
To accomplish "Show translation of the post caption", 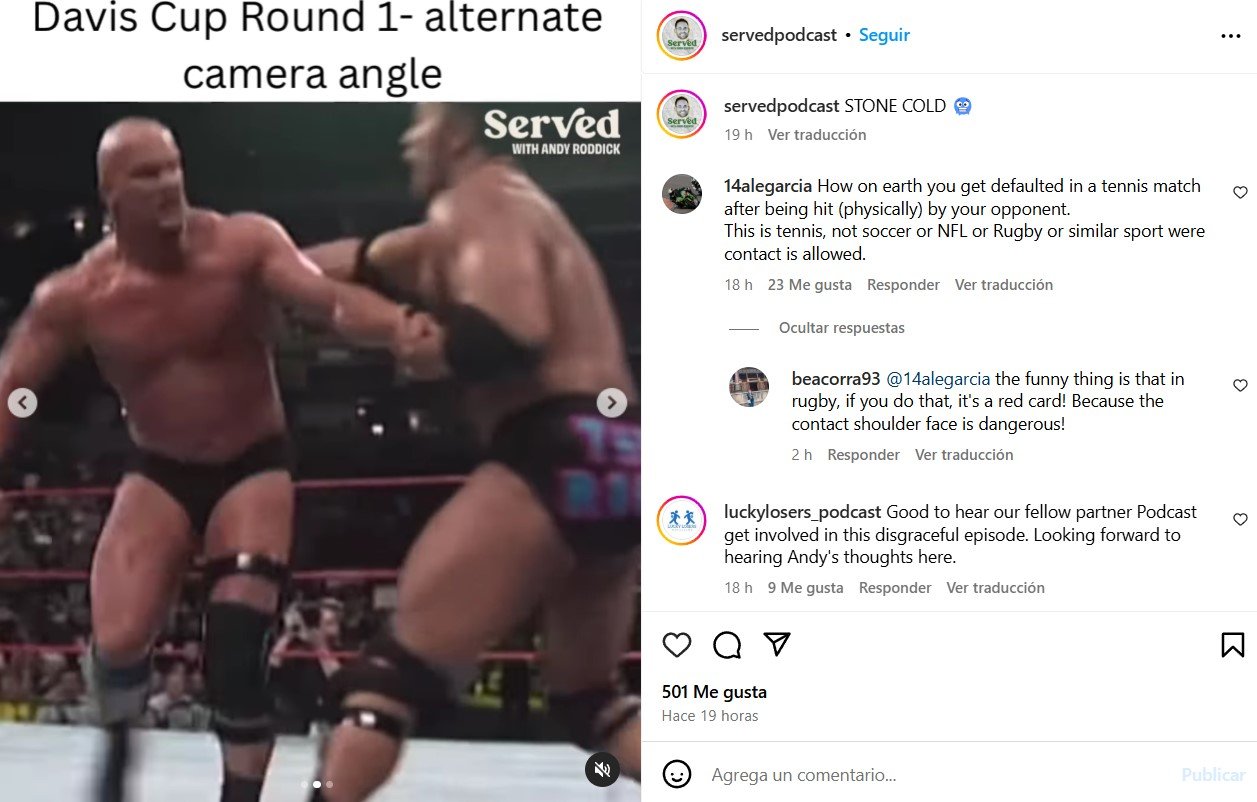I will [817, 135].
